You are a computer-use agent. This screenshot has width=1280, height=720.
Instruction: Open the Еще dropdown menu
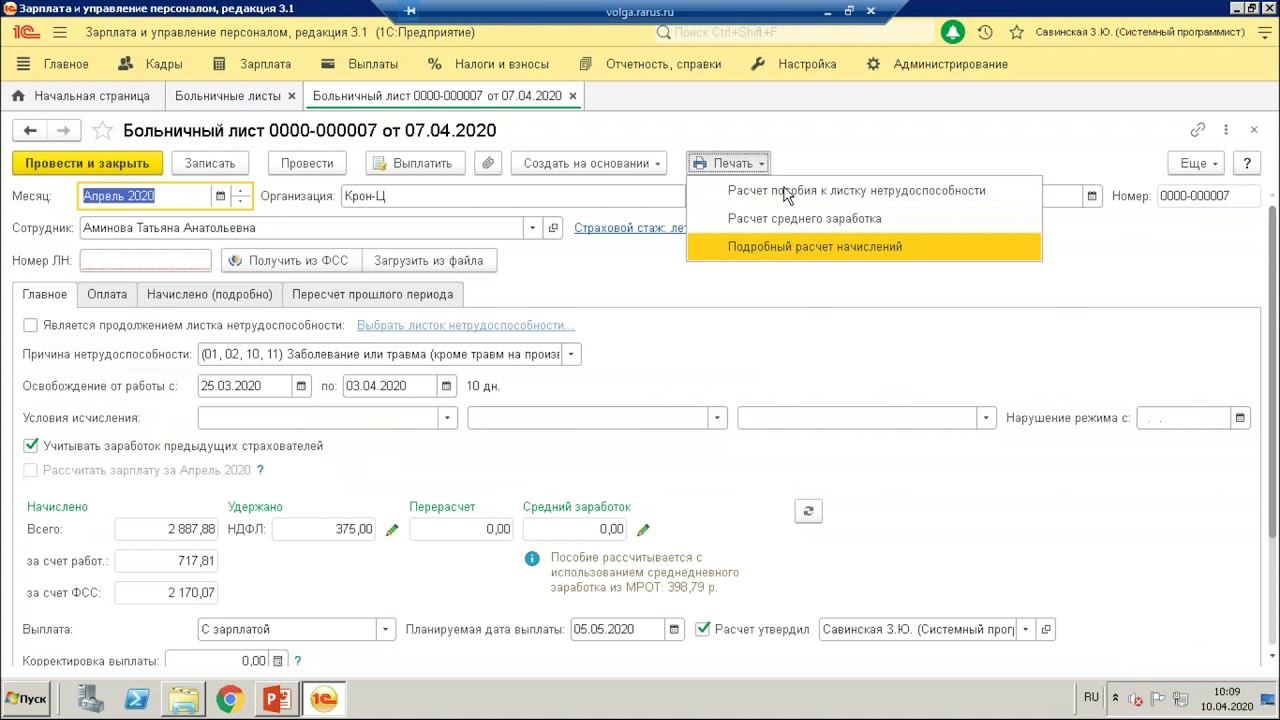click(x=1197, y=163)
